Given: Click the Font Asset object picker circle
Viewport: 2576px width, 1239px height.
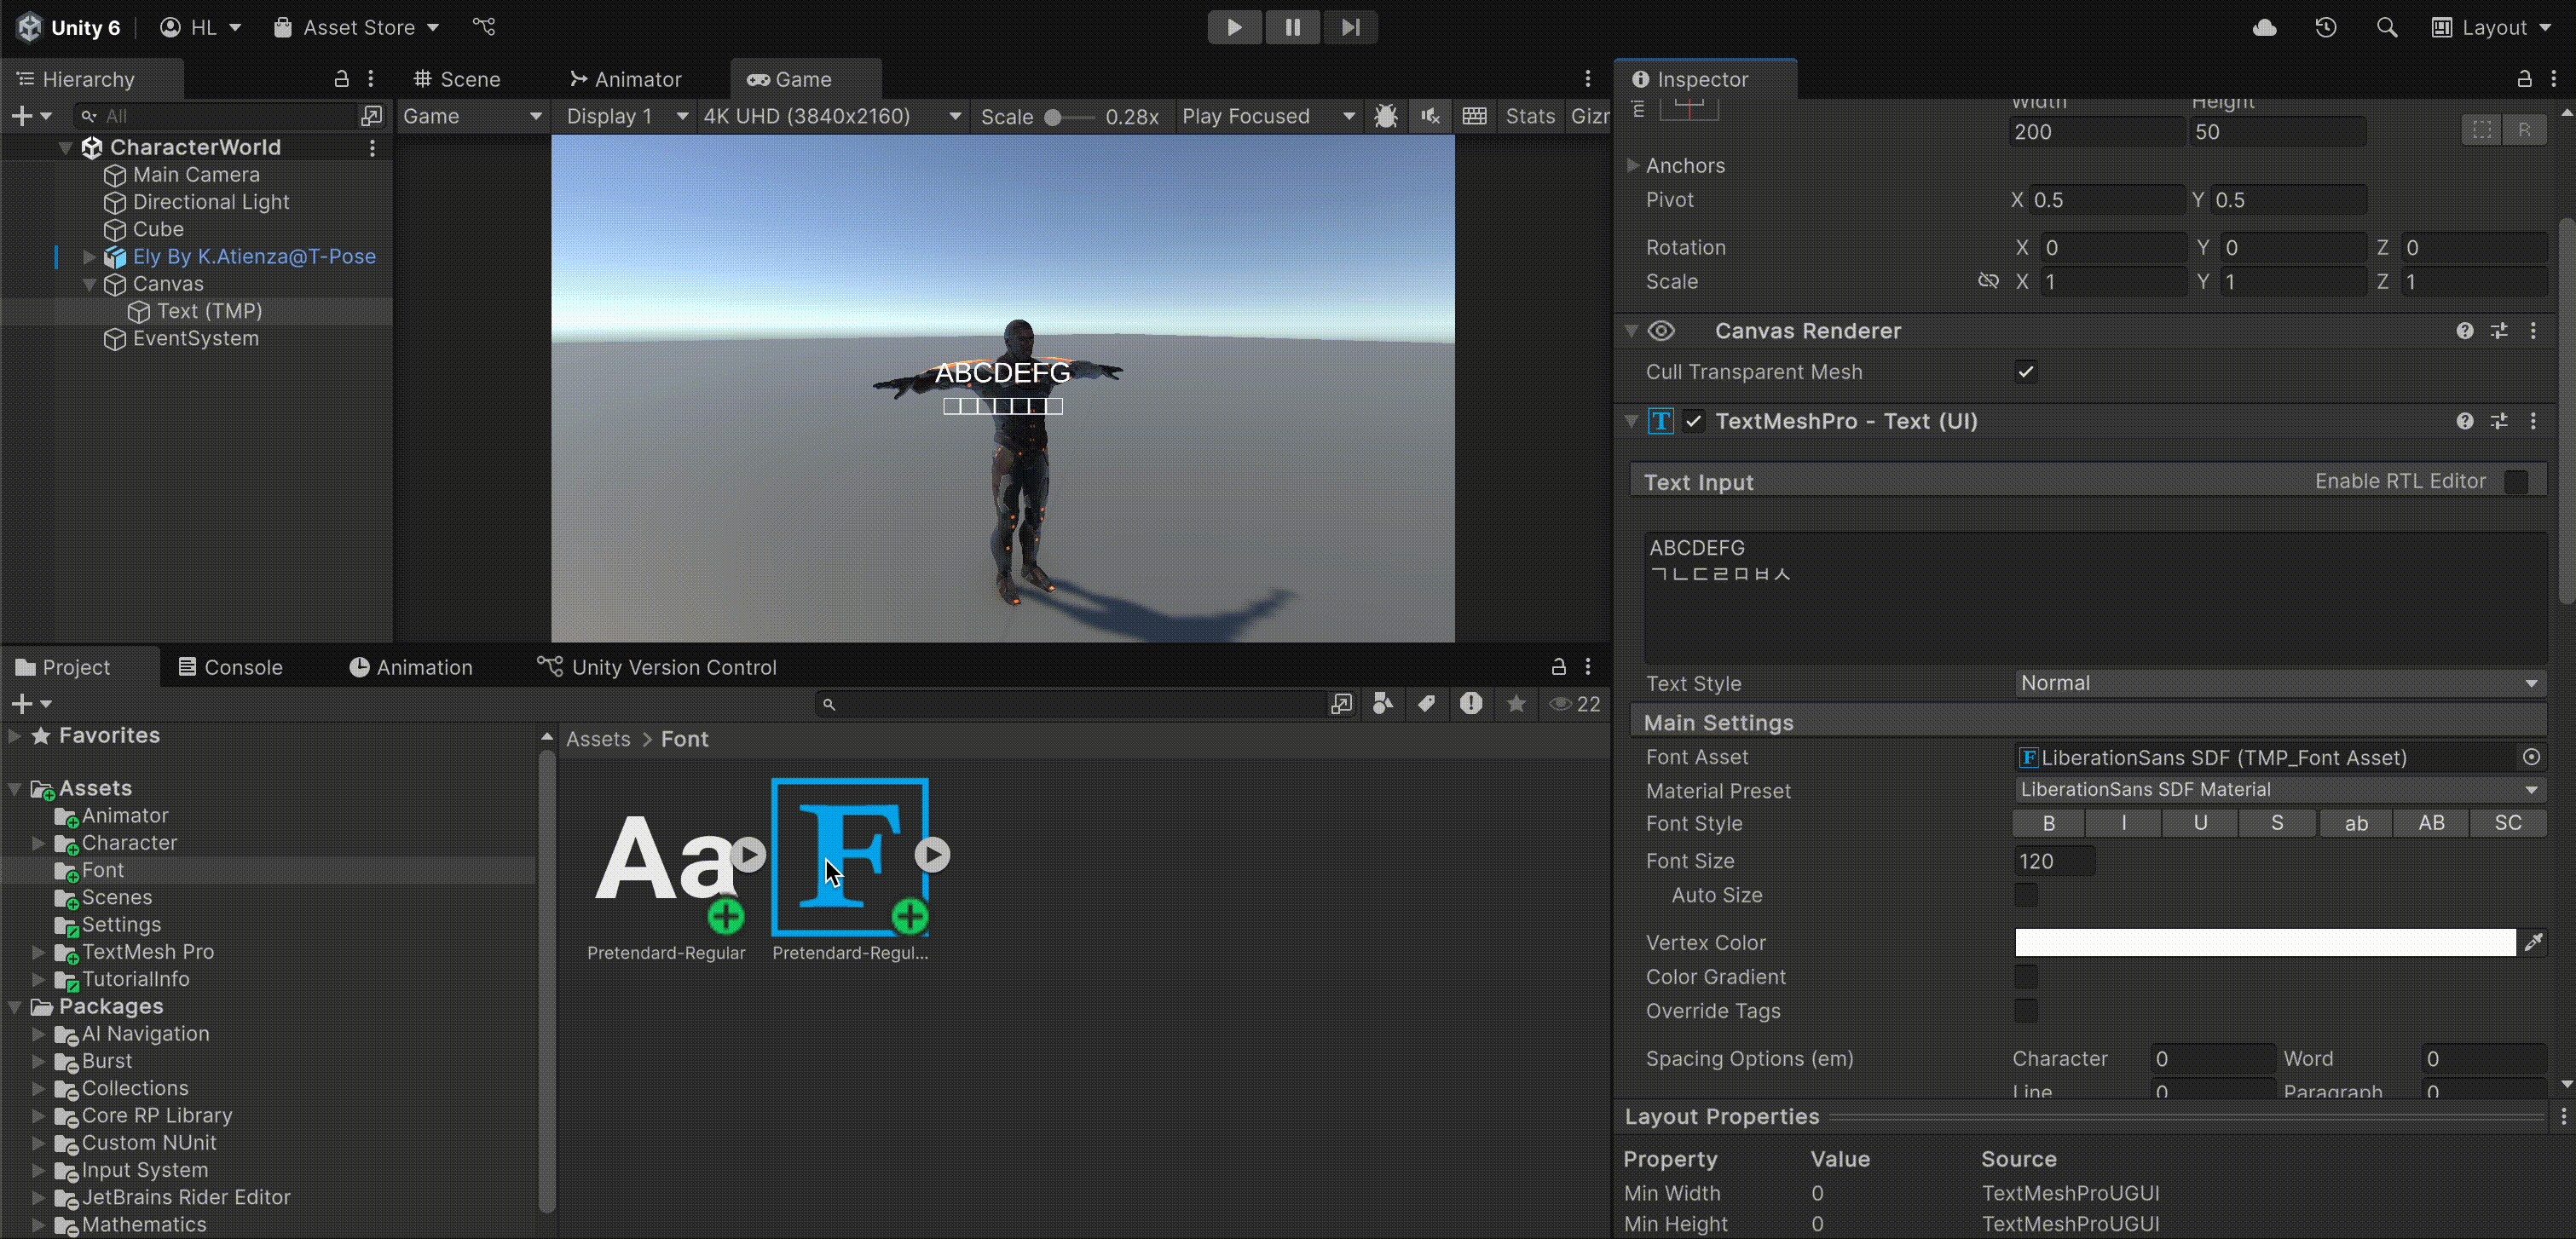Looking at the screenshot, I should [2531, 757].
